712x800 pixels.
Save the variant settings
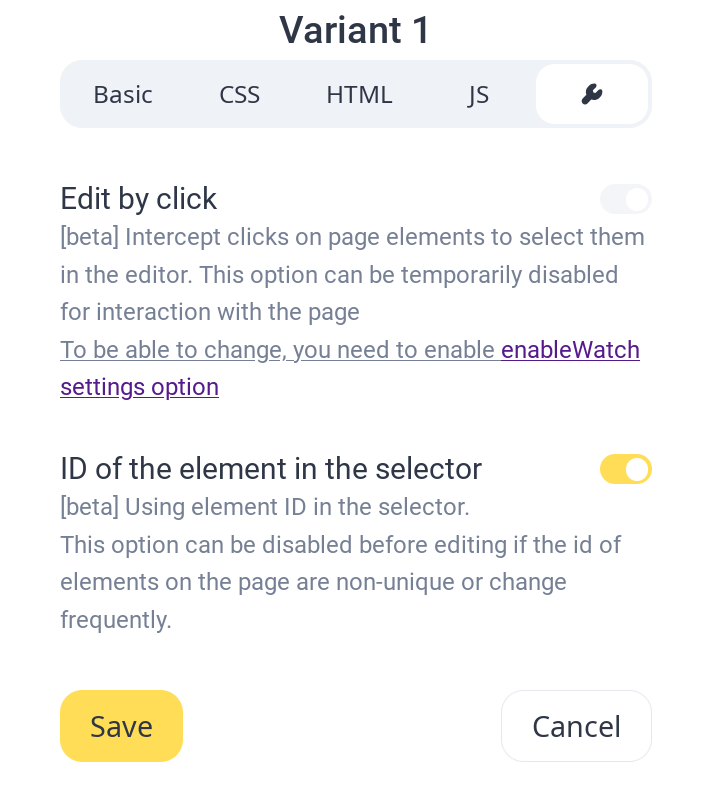pyautogui.click(x=121, y=726)
